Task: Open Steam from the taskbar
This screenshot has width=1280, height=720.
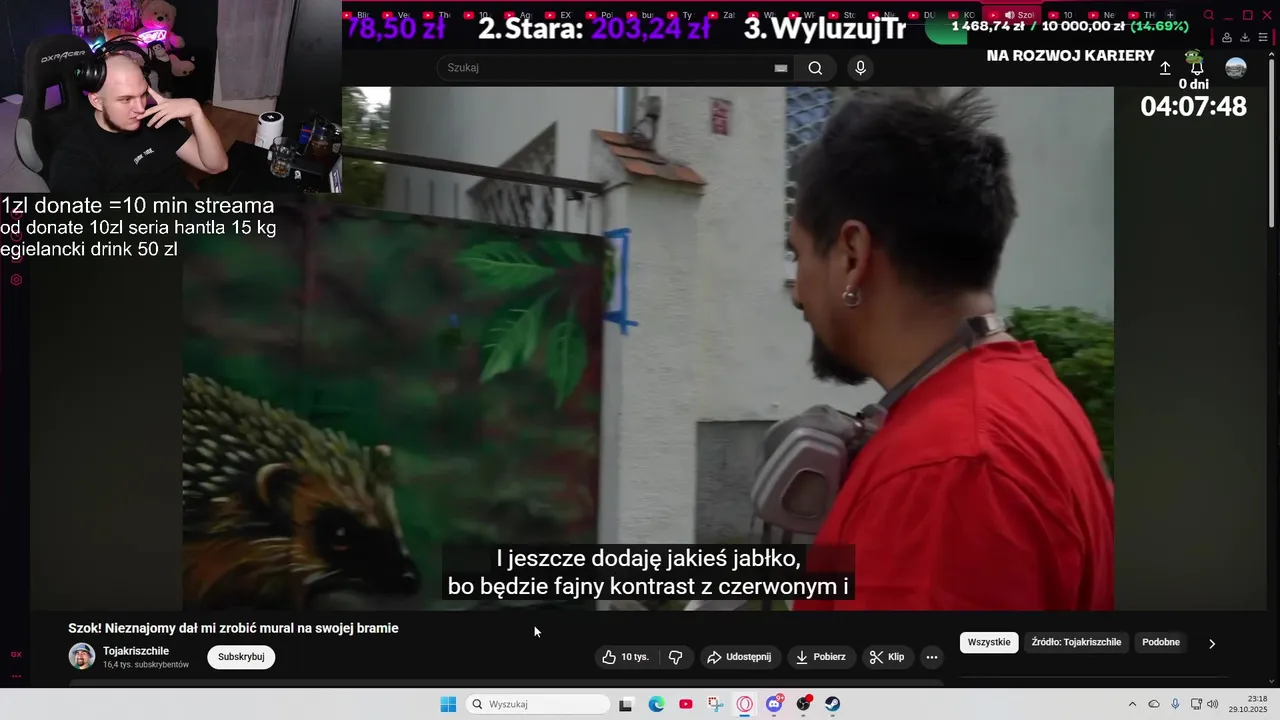Action: pyautogui.click(x=833, y=704)
